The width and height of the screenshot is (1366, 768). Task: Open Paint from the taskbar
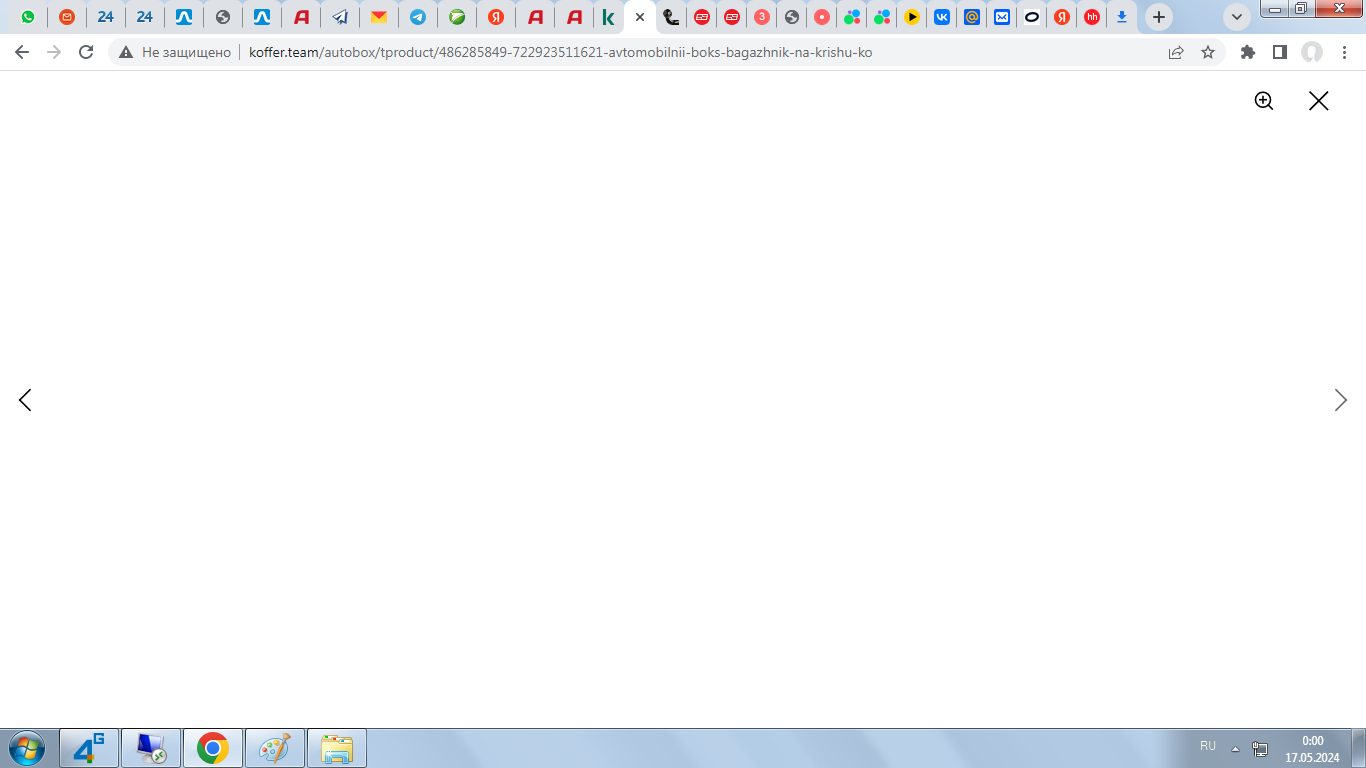274,748
